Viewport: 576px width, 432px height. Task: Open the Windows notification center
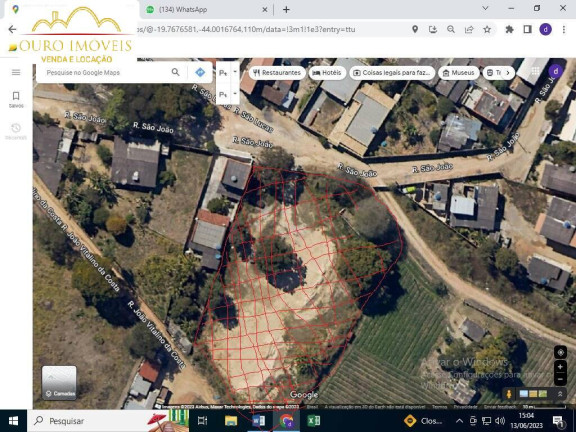tap(558, 421)
